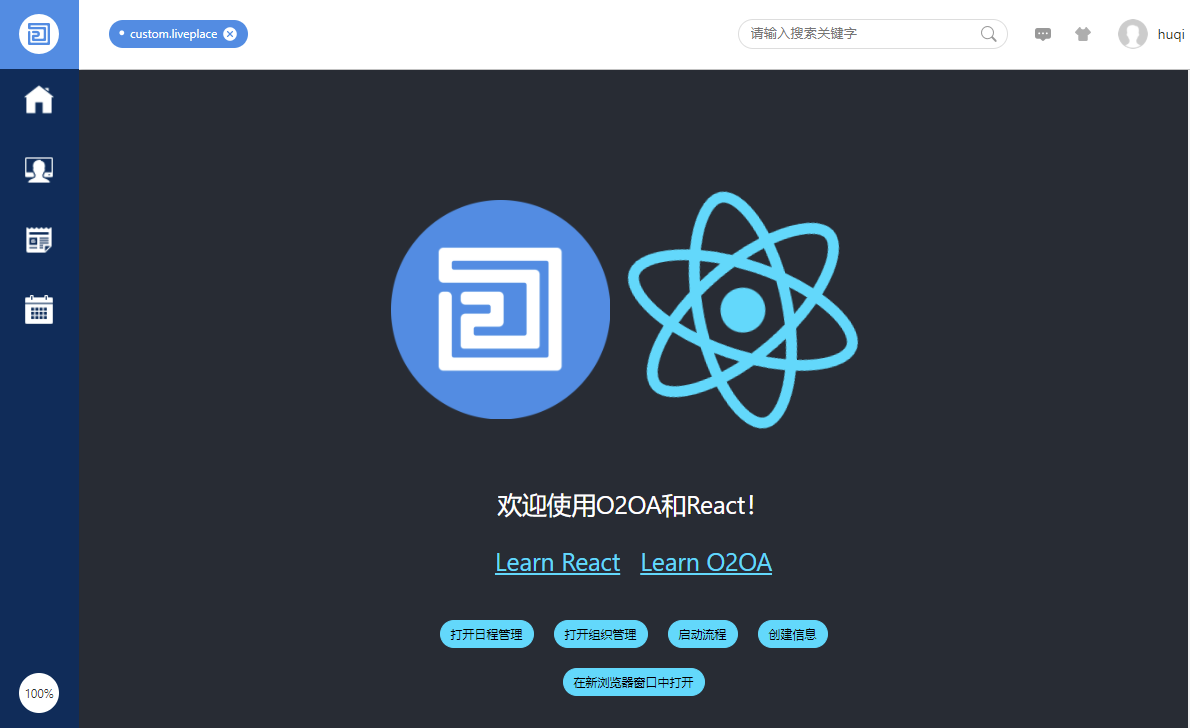
Task: Follow the Learn O2OA link
Action: (706, 563)
